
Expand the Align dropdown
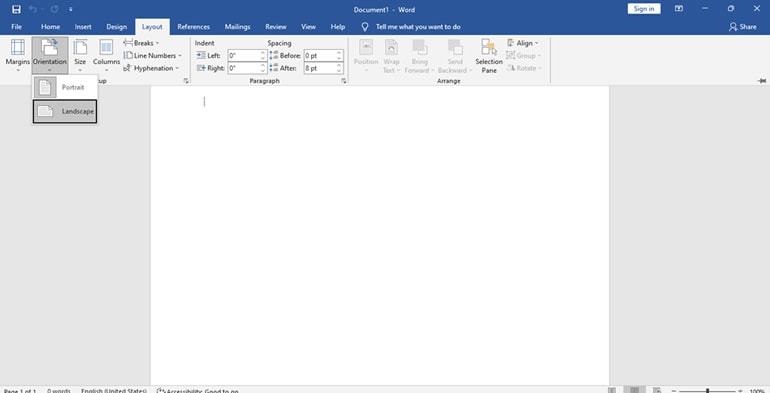pos(522,43)
